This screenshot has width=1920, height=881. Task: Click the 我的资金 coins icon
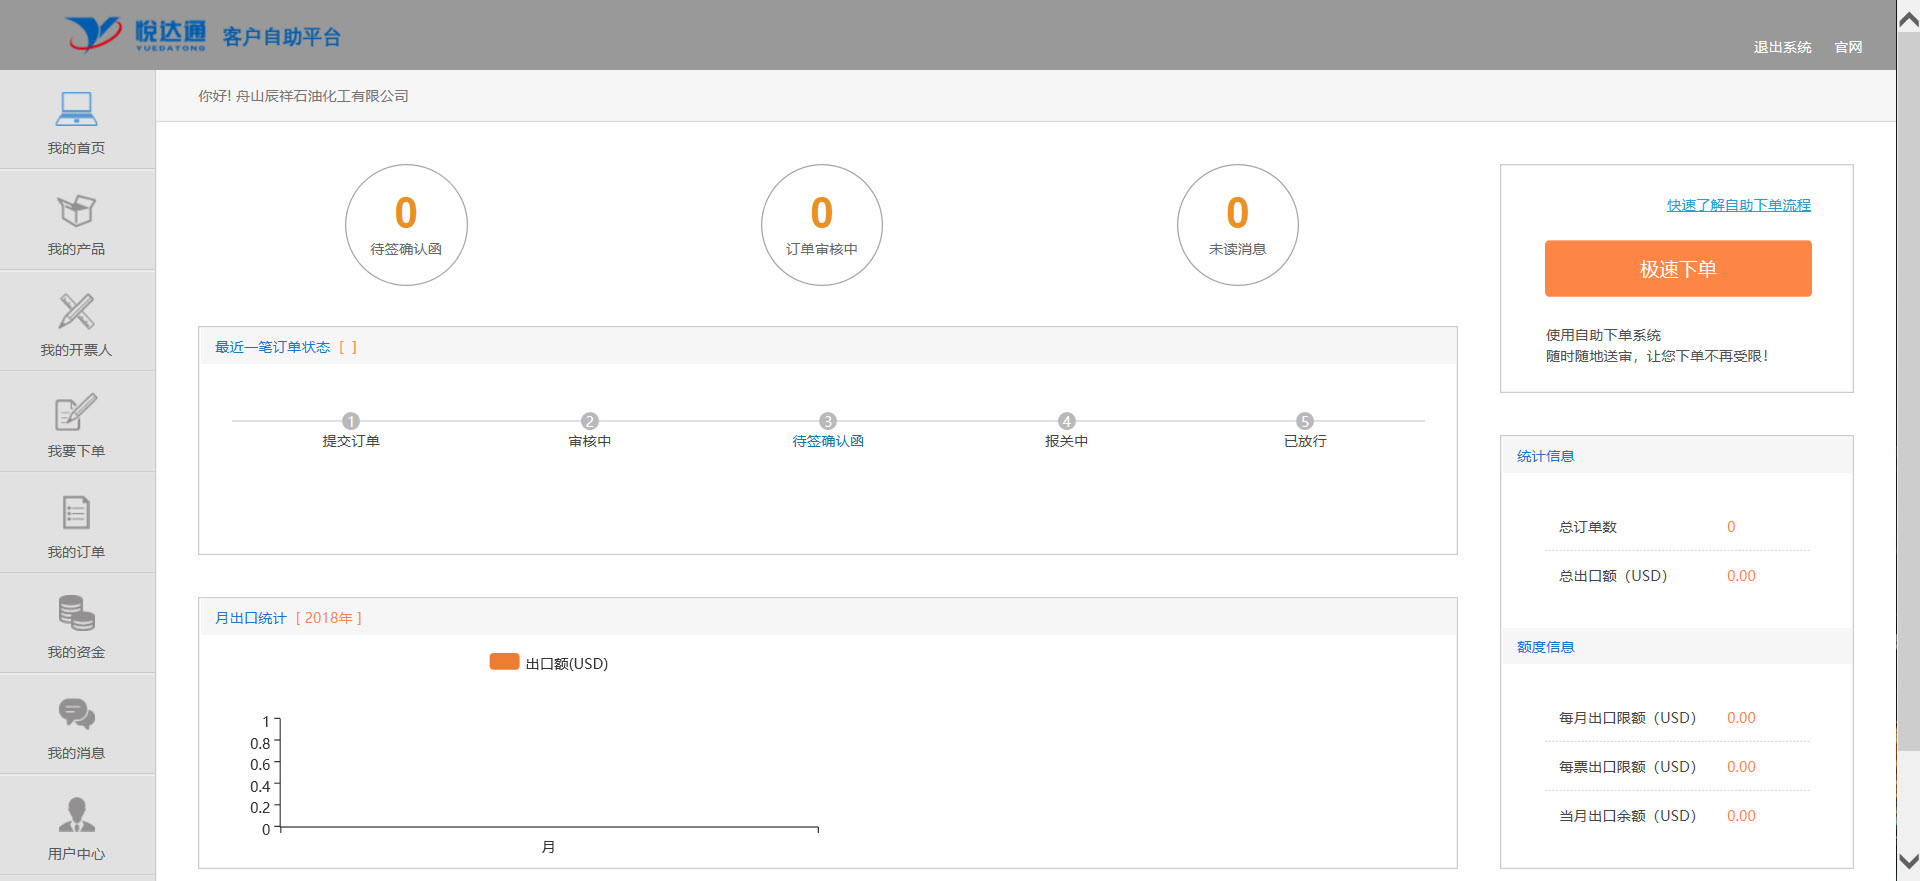tap(76, 613)
